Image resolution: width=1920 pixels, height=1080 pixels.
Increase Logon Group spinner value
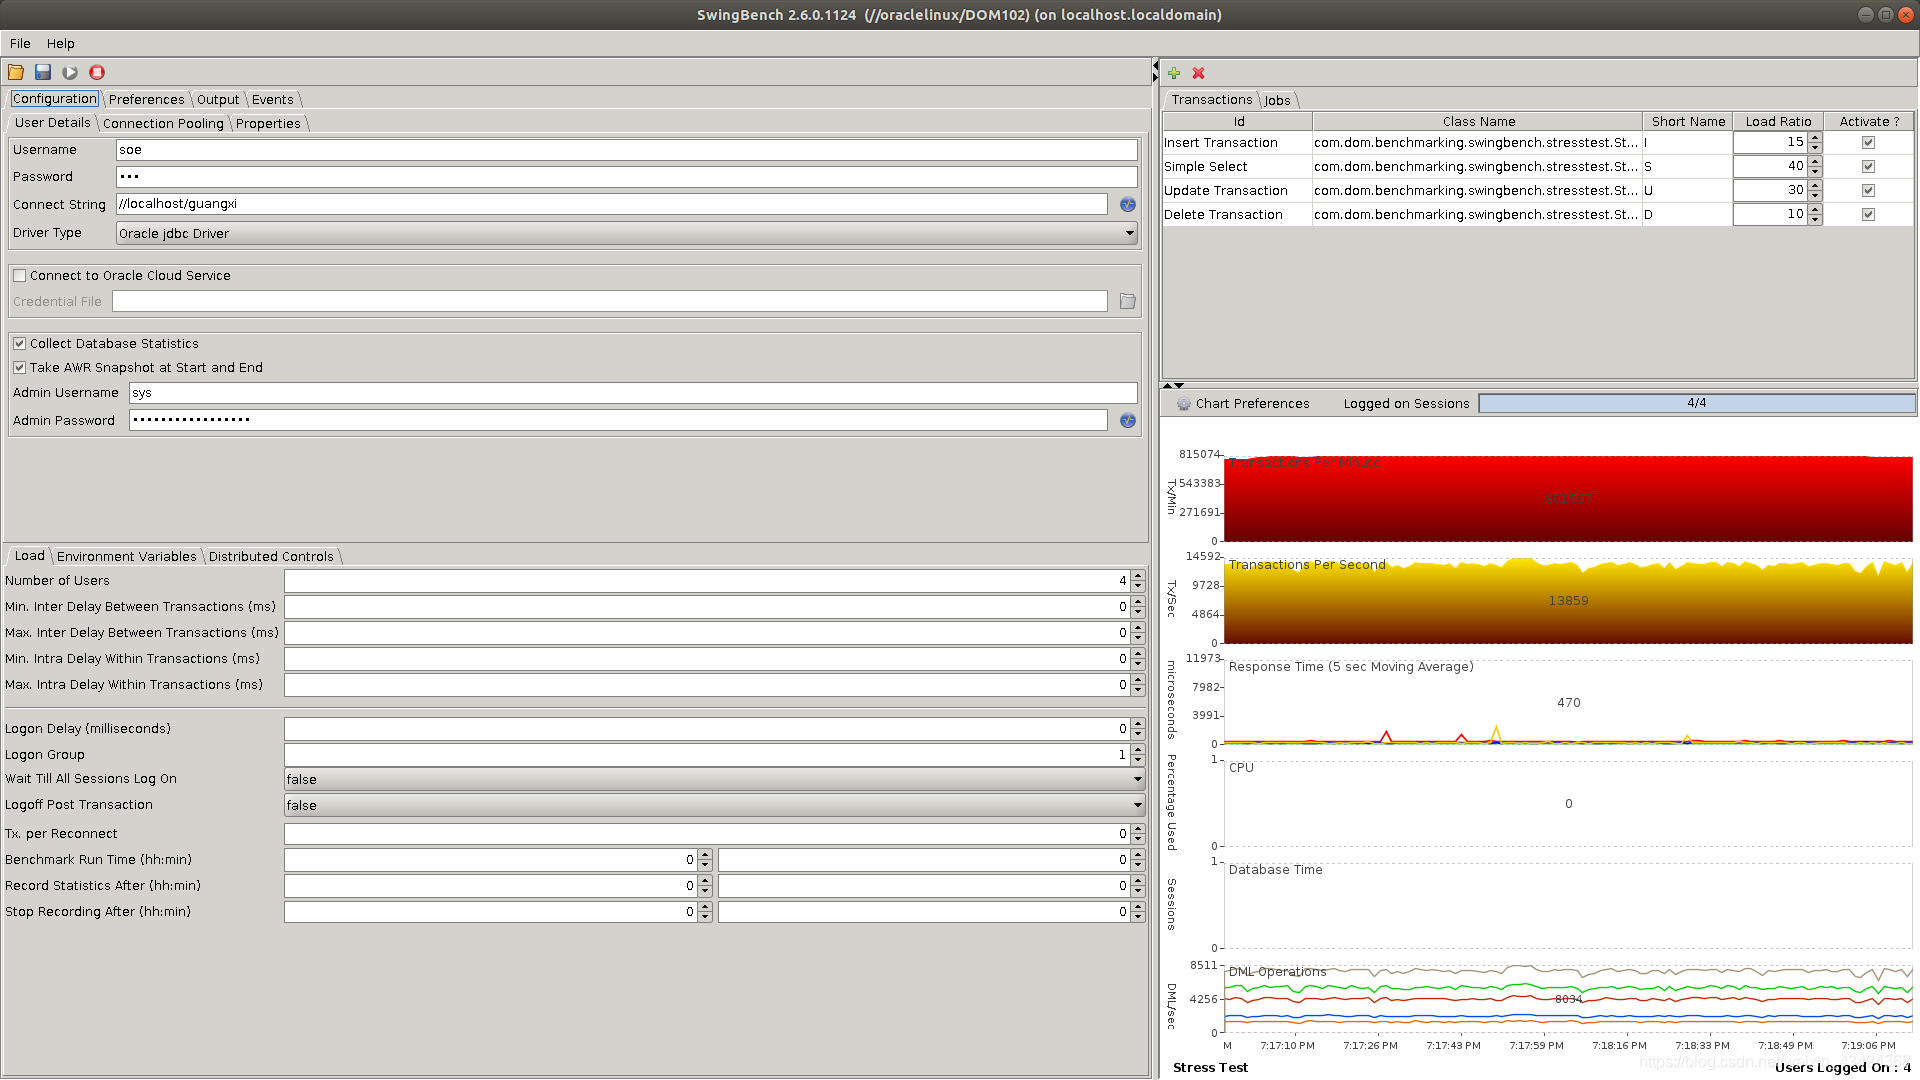coord(1138,750)
